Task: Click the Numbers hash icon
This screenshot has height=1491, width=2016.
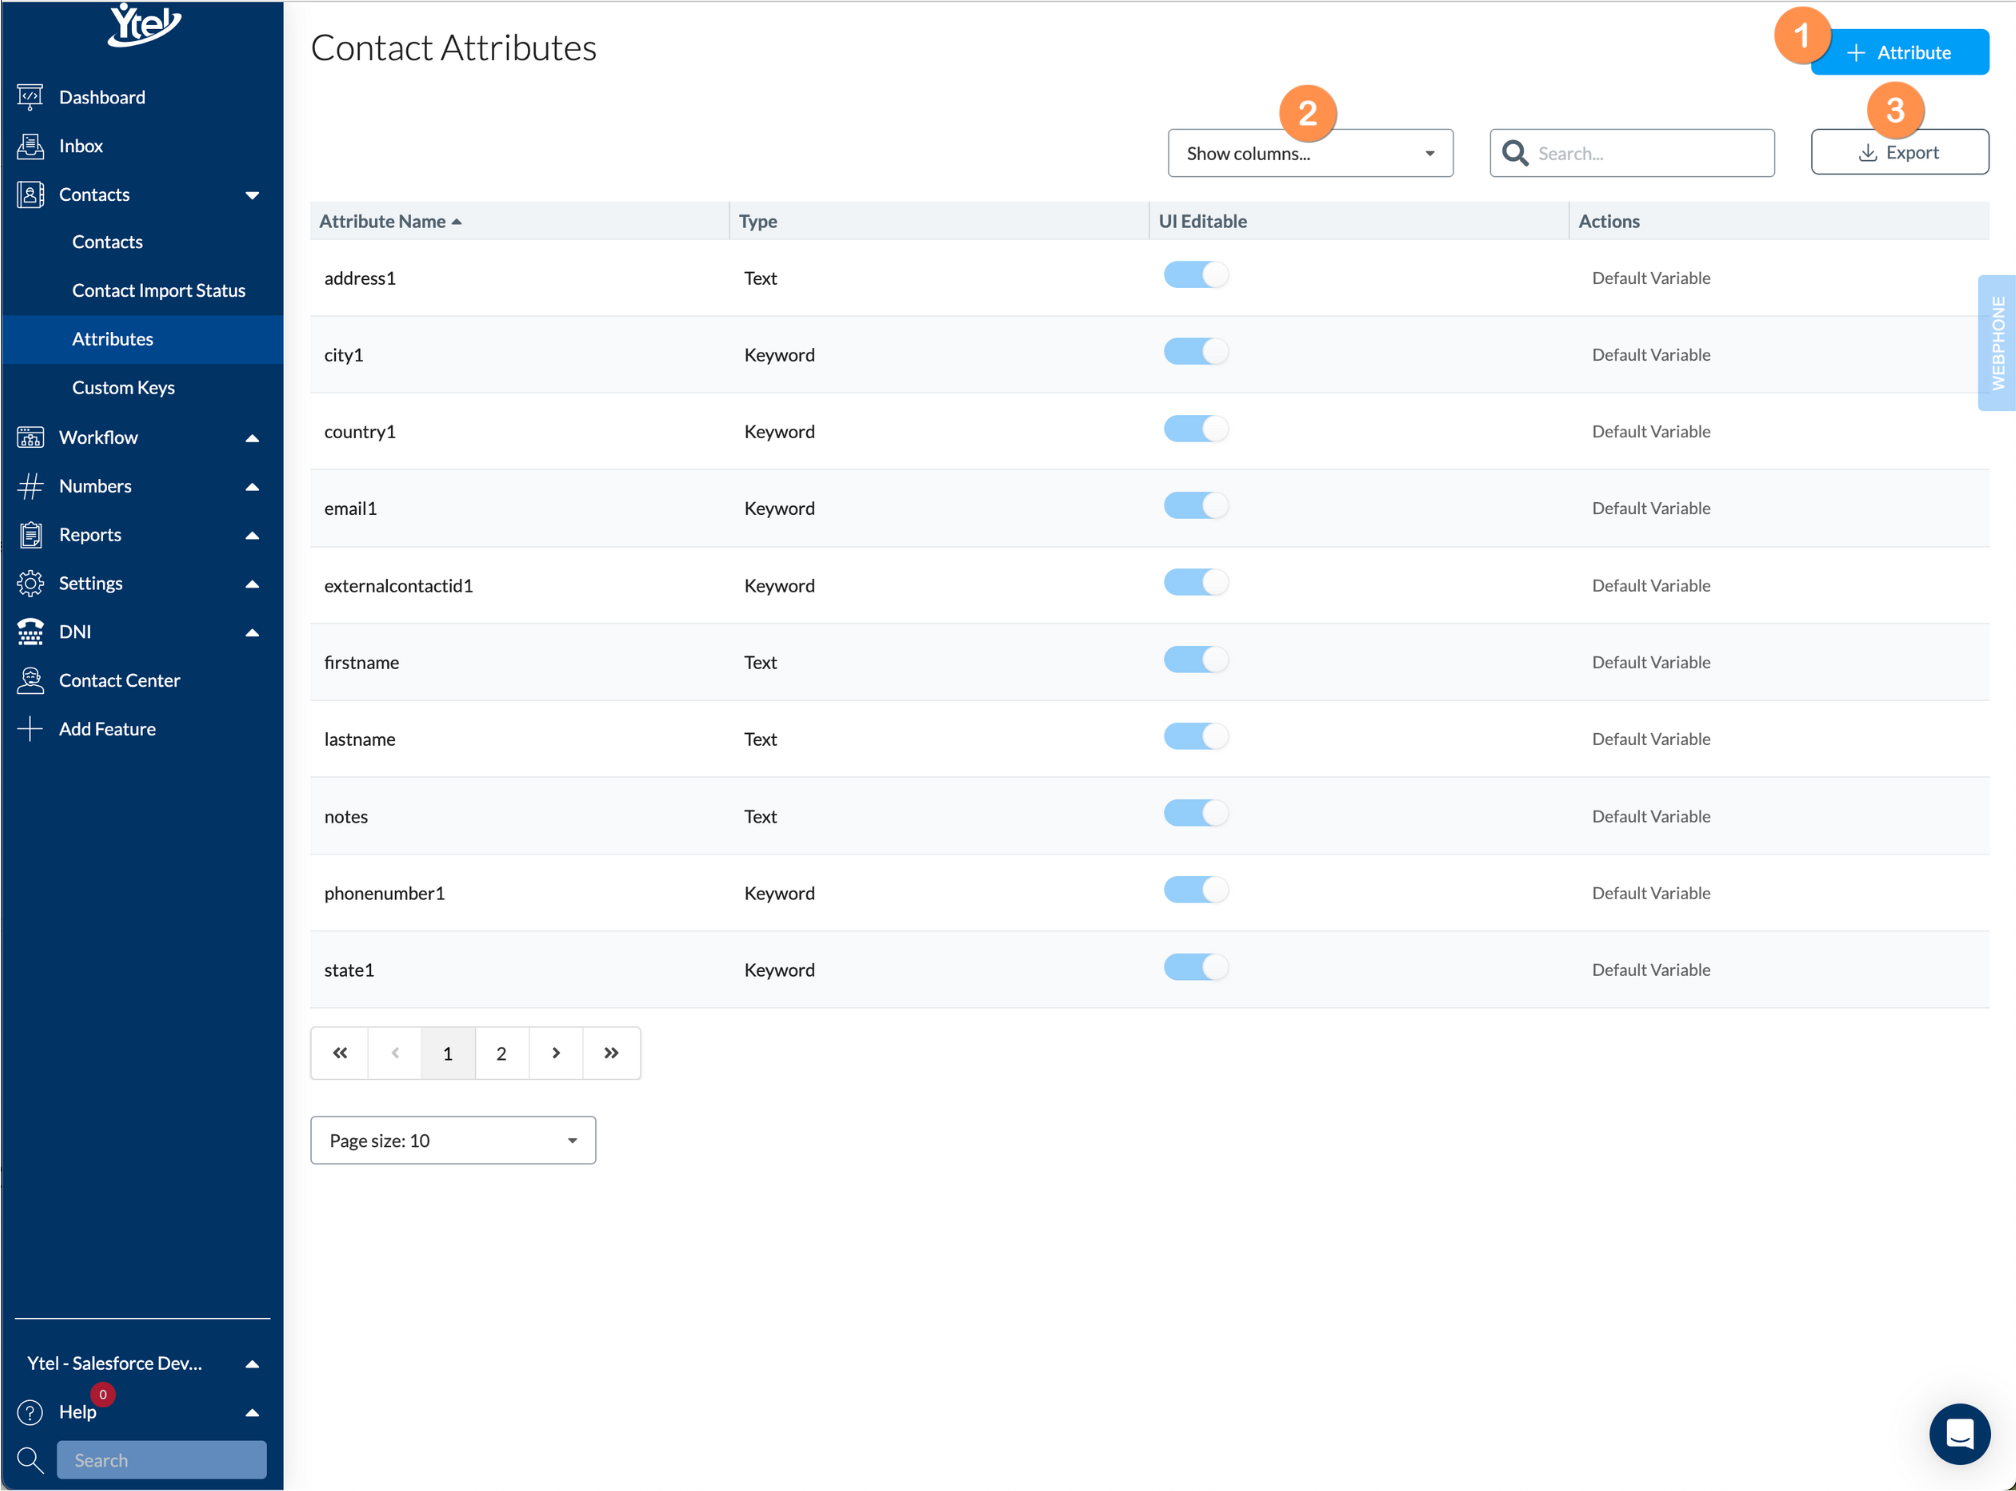Action: point(30,486)
